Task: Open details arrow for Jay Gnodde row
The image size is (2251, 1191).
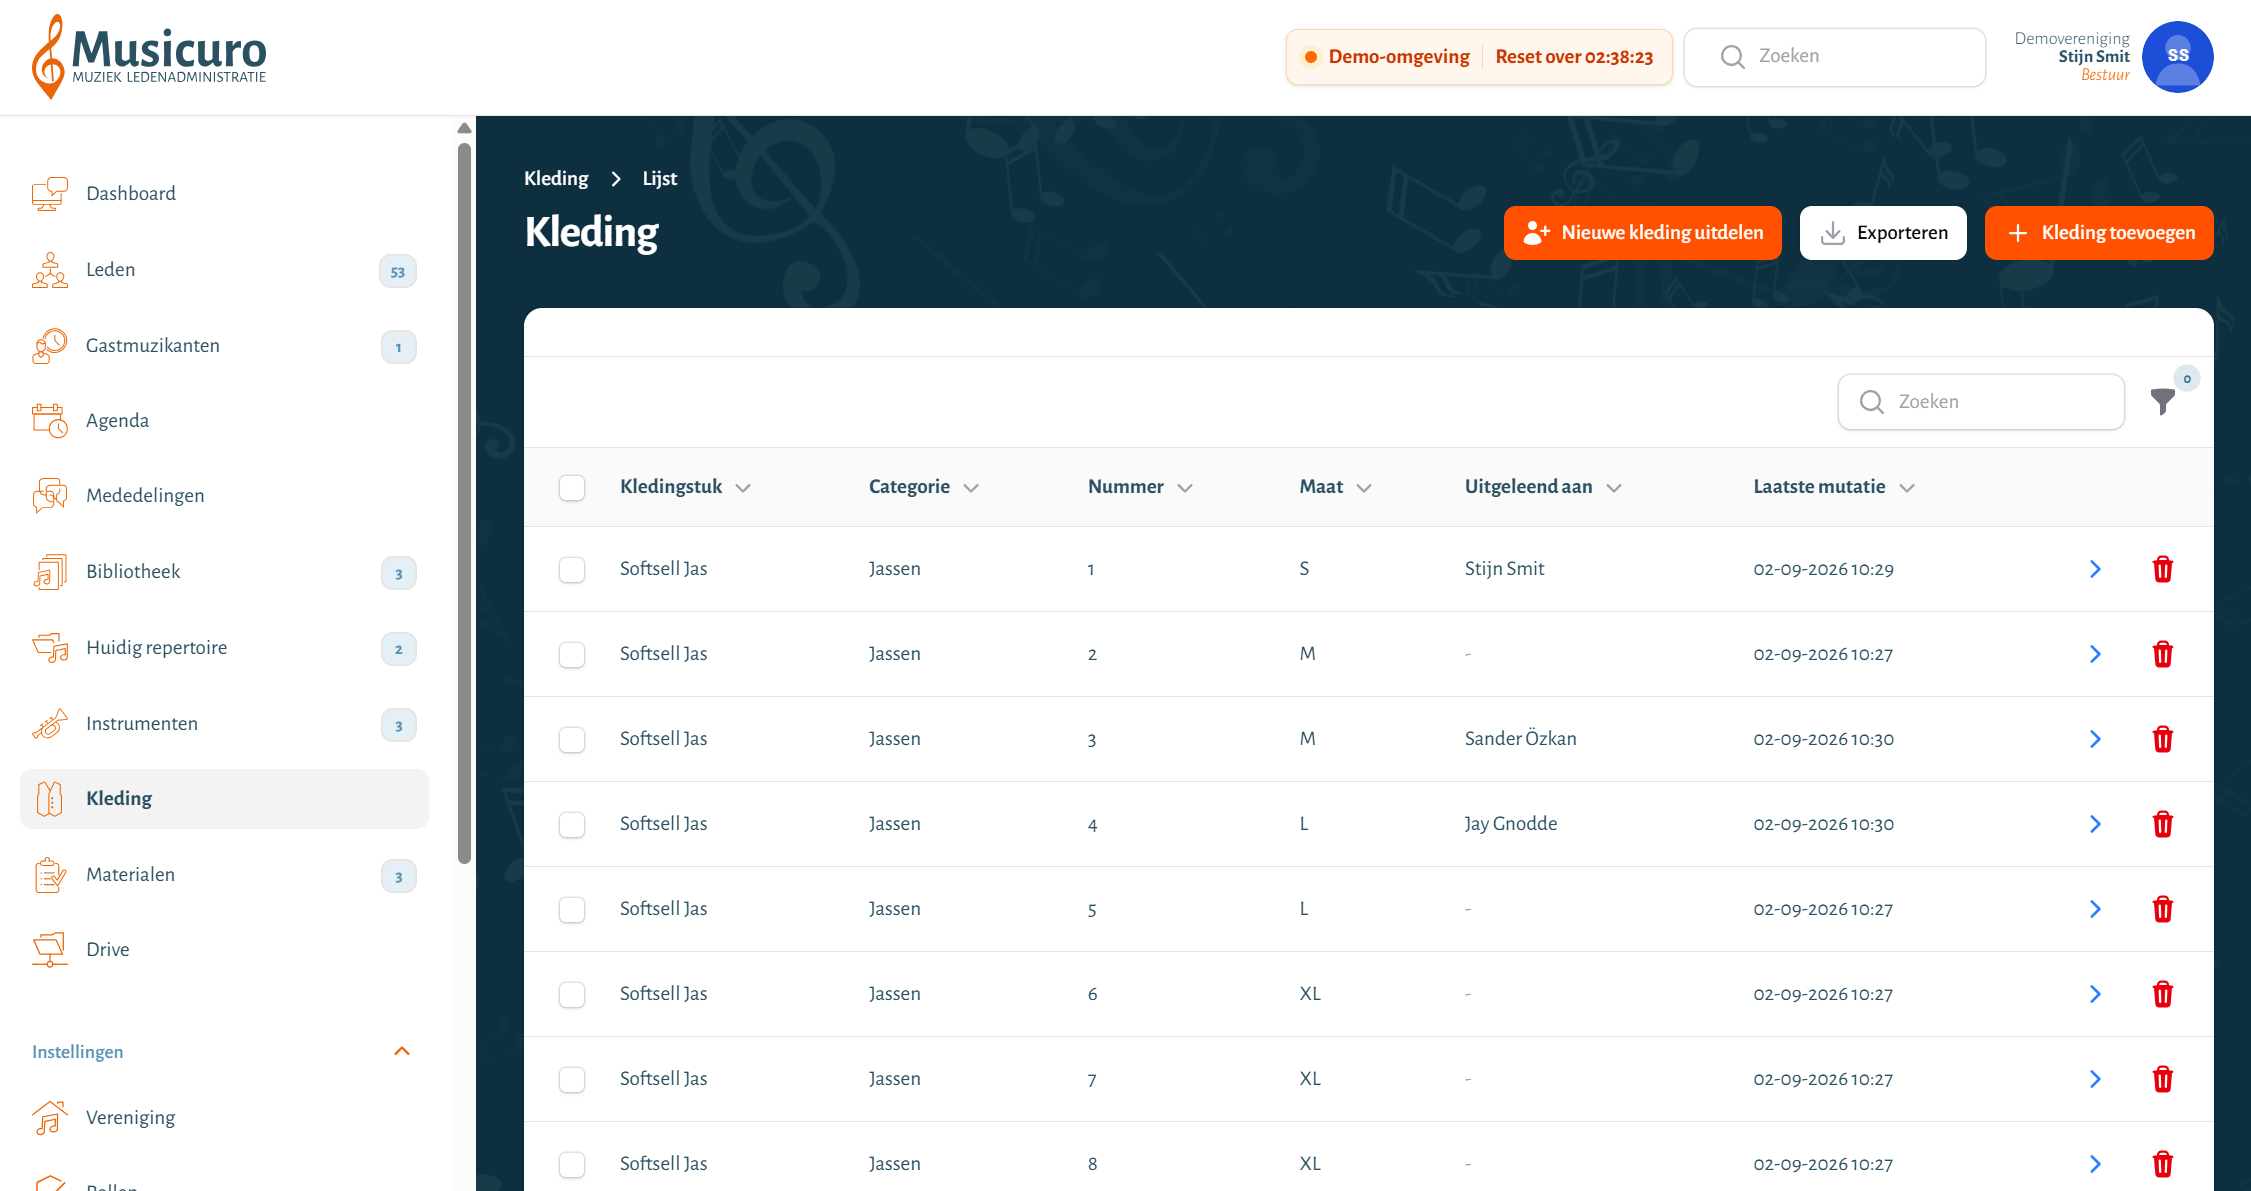Action: tap(2095, 824)
